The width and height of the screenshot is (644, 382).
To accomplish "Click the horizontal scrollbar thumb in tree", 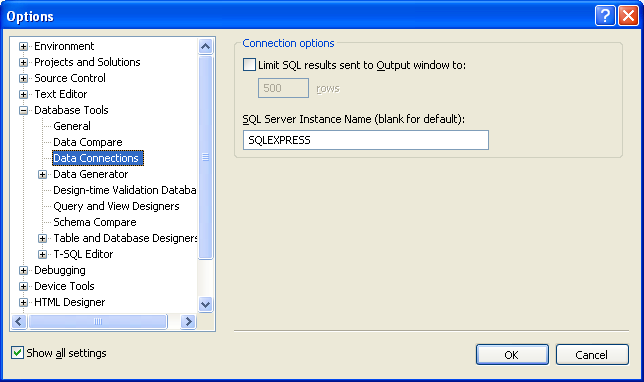I will pyautogui.click(x=98, y=321).
